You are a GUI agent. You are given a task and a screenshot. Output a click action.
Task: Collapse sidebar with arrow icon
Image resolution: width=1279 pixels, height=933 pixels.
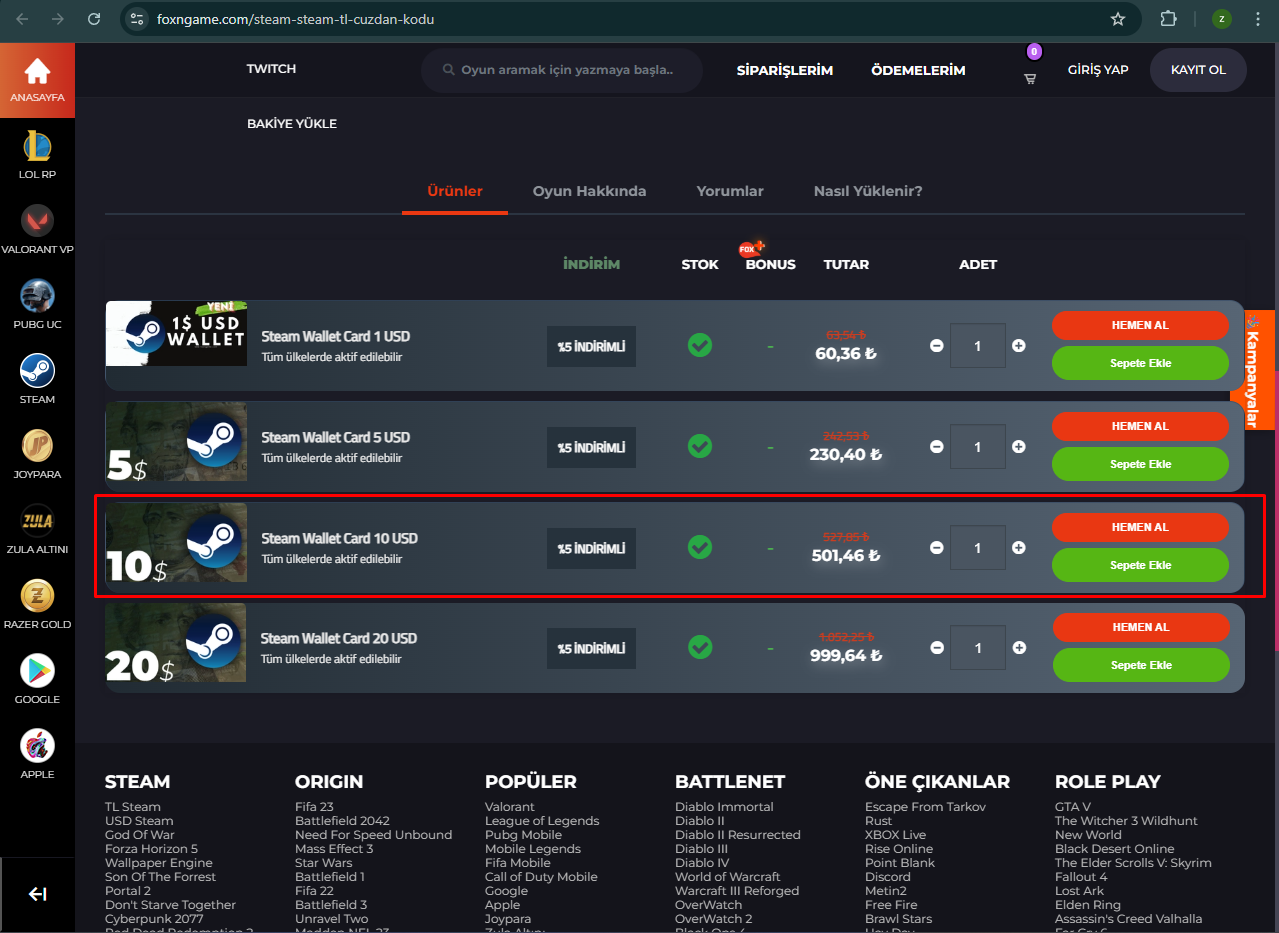(x=37, y=894)
